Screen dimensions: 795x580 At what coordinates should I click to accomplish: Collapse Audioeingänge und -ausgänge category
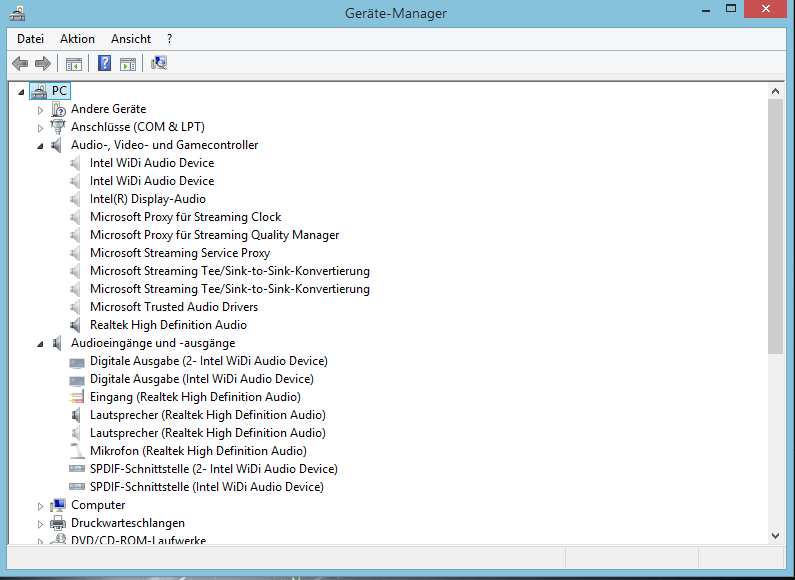pos(40,344)
